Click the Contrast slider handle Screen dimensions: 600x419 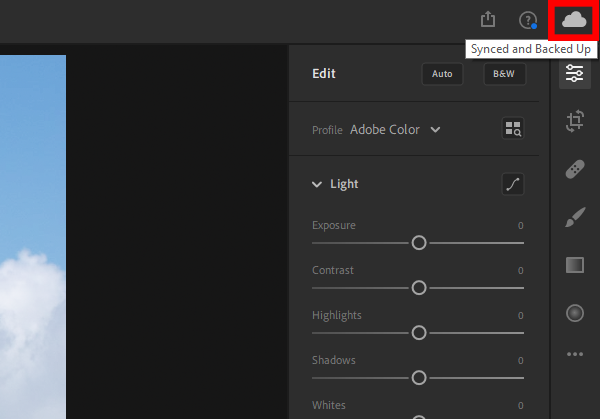[419, 288]
